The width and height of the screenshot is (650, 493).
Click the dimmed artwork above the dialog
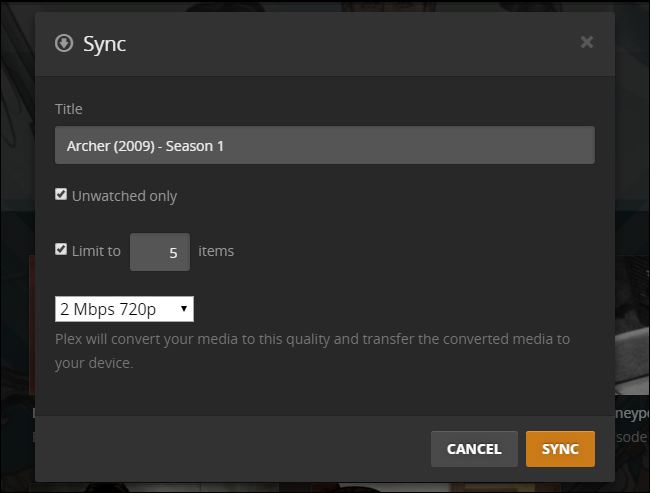(x=325, y=6)
